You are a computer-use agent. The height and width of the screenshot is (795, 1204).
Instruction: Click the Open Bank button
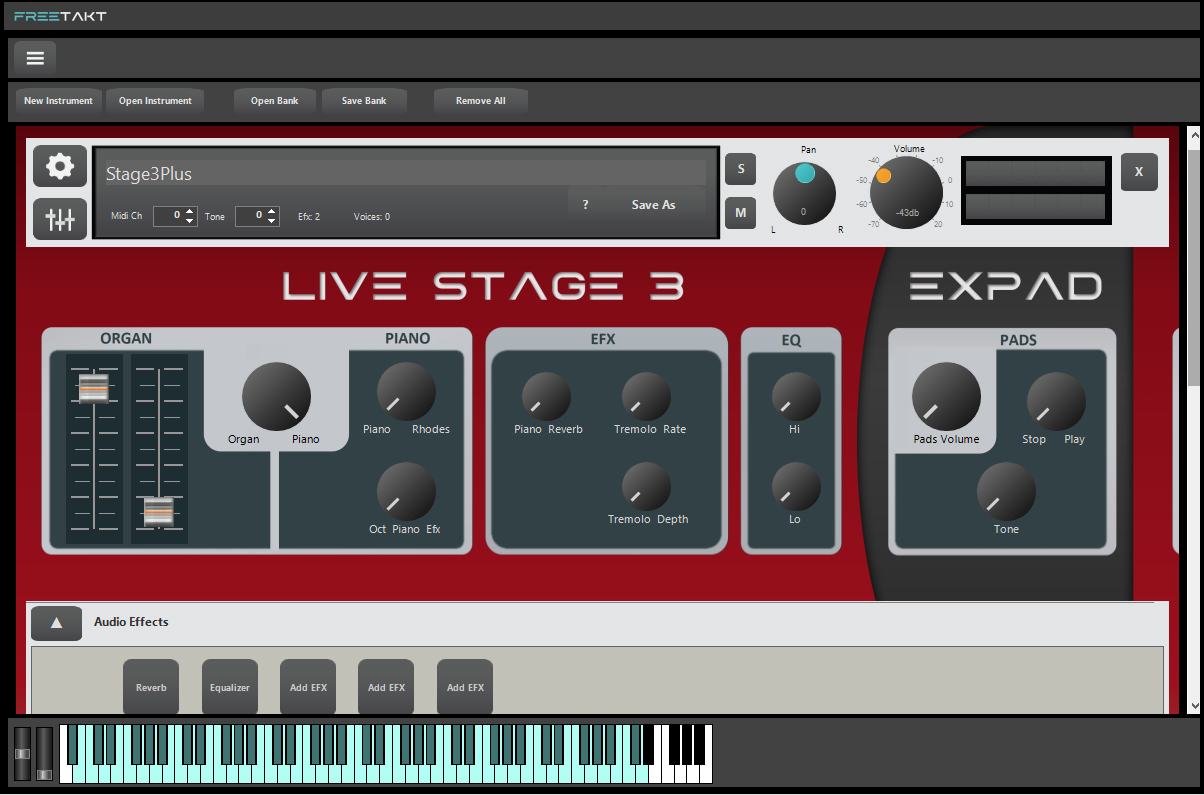pos(275,101)
